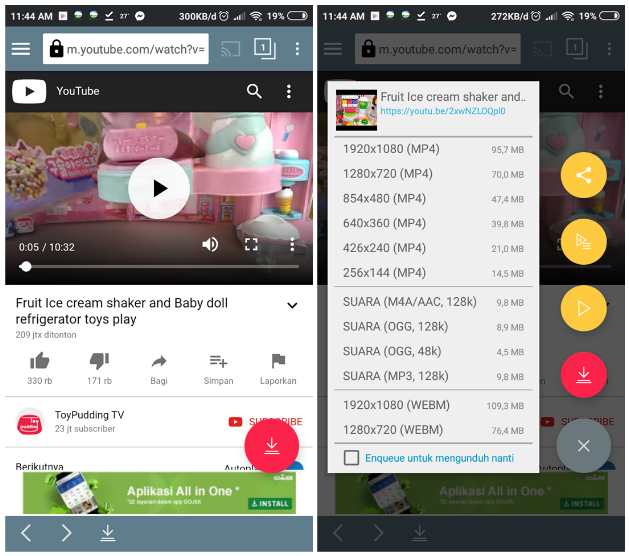The width and height of the screenshot is (629, 556).
Task: Select 1920x1080 (MP4) 95,7 MB option
Action: [433, 149]
